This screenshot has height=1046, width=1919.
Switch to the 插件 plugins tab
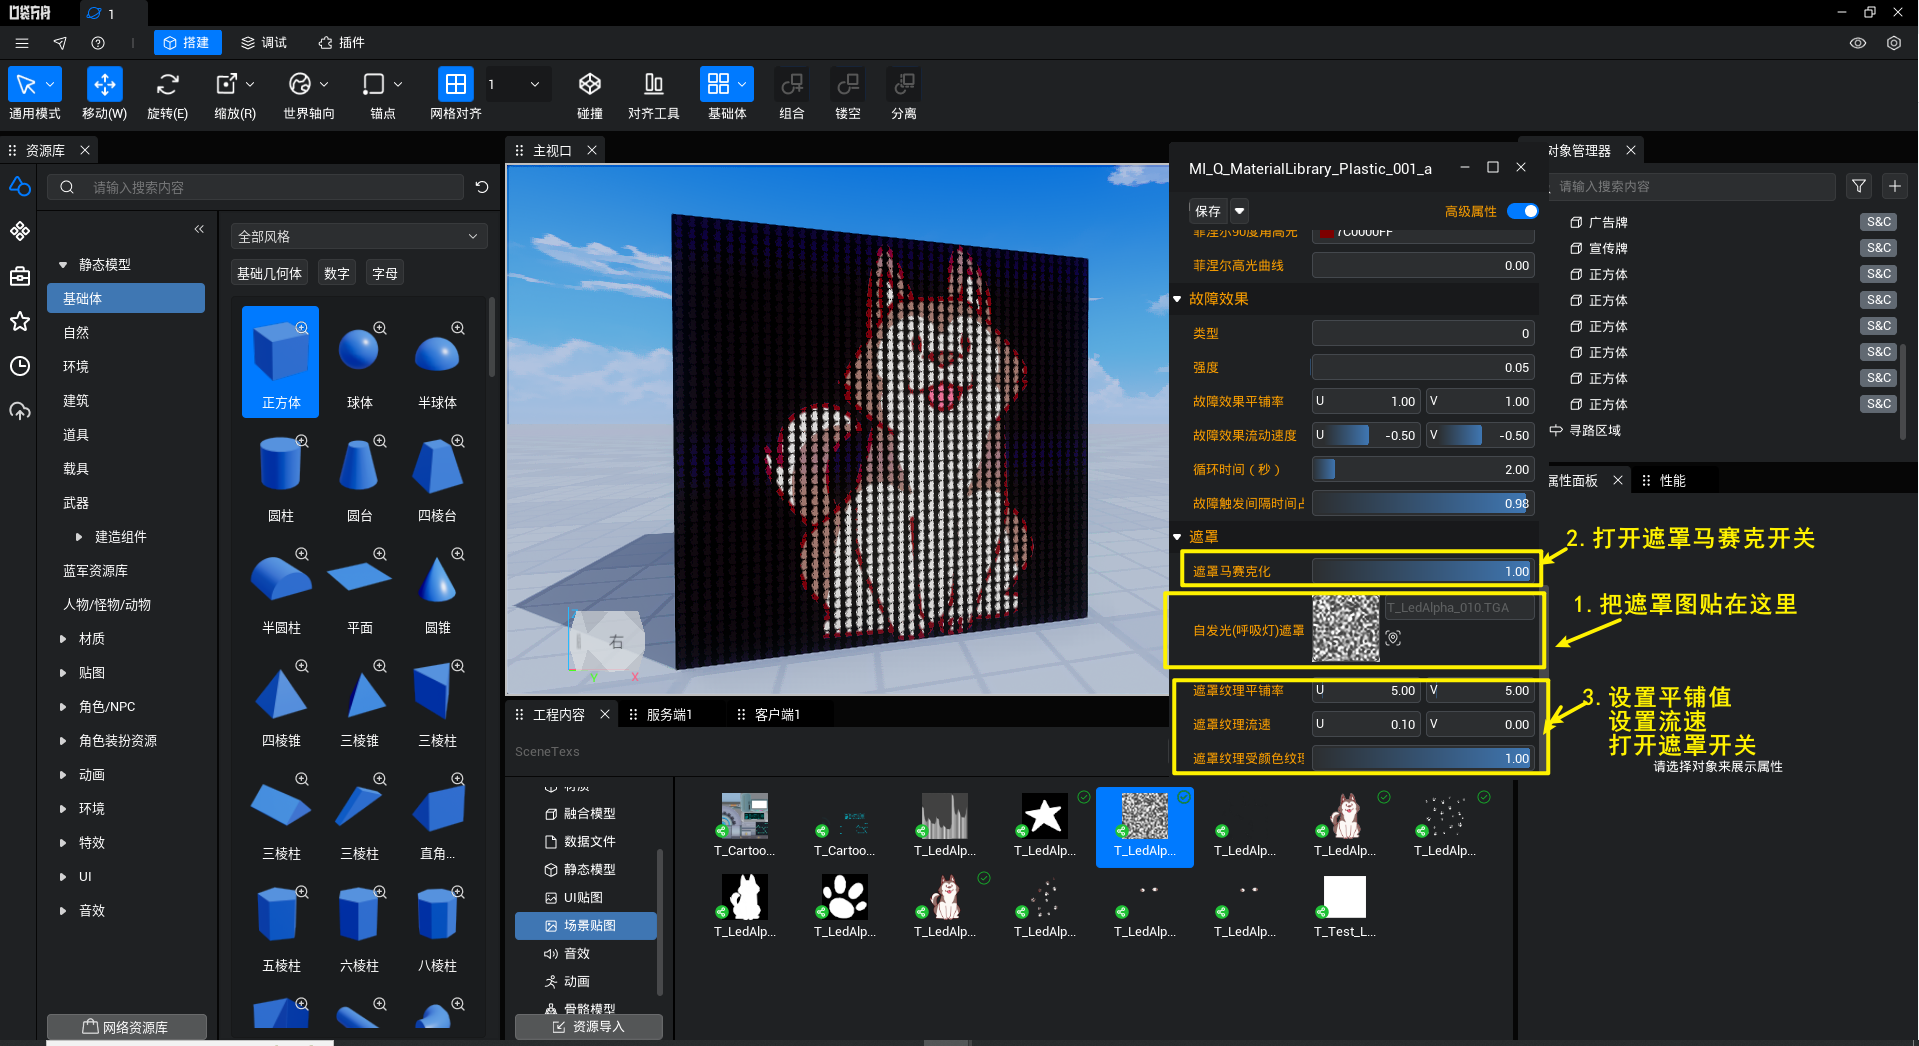click(x=341, y=43)
